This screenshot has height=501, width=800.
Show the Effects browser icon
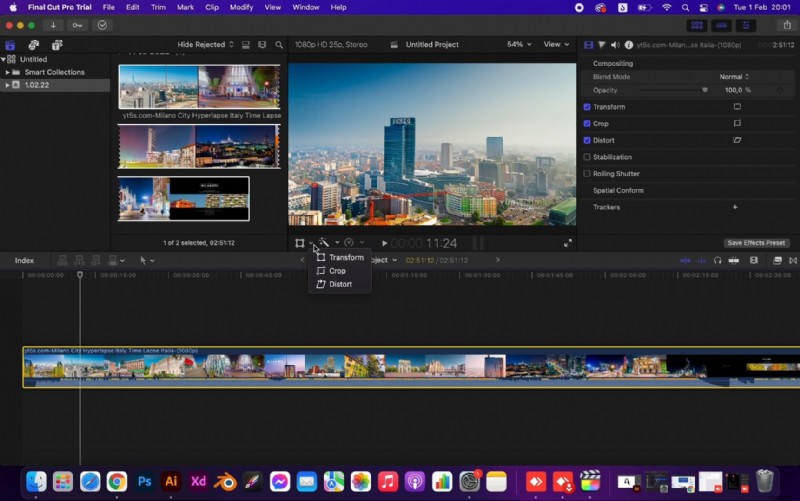coord(777,261)
